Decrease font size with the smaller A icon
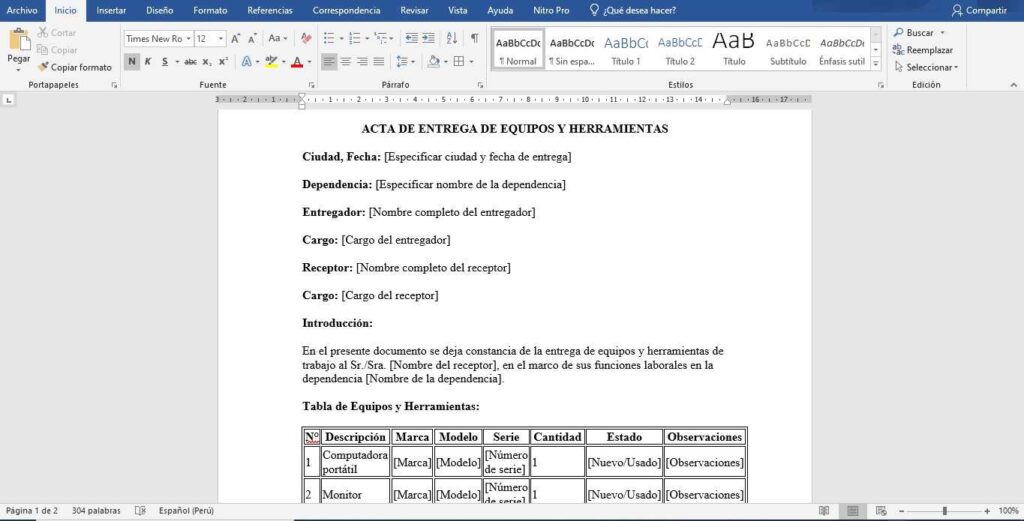The height and width of the screenshot is (521, 1024). (252, 39)
